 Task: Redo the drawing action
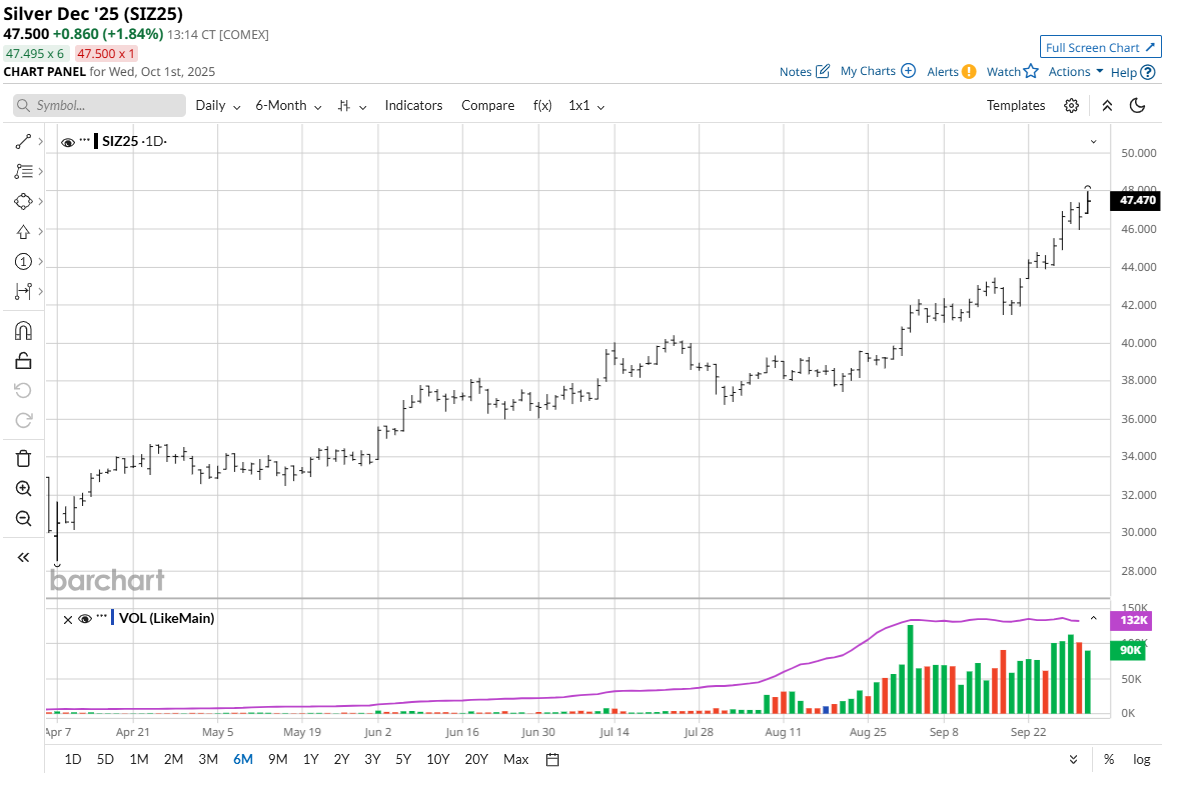[x=23, y=420]
